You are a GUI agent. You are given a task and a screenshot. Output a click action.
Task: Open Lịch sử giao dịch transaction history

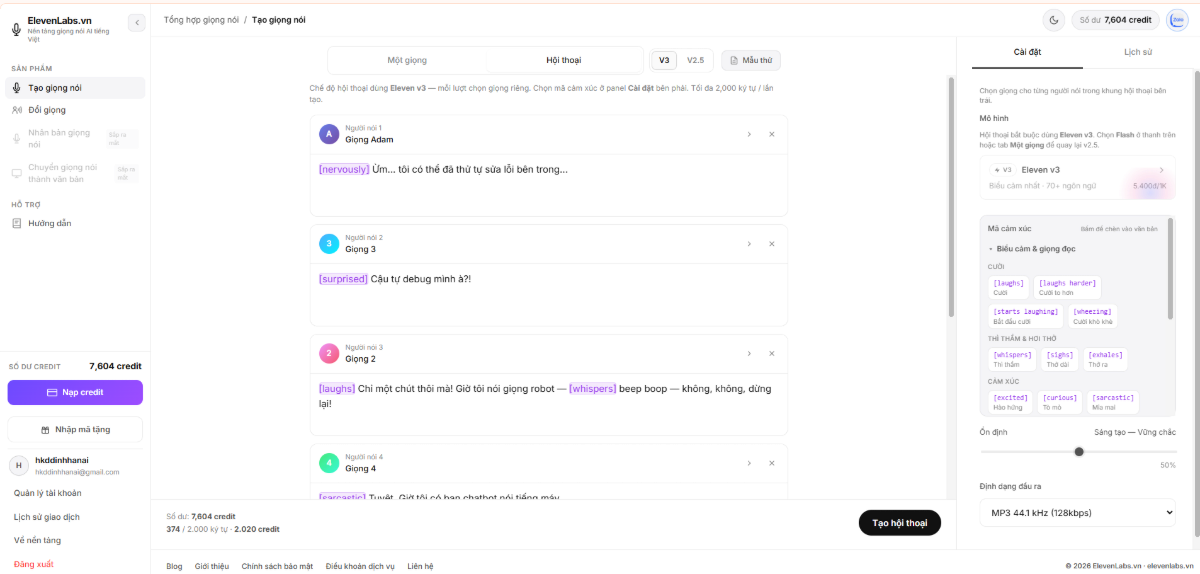point(46,517)
